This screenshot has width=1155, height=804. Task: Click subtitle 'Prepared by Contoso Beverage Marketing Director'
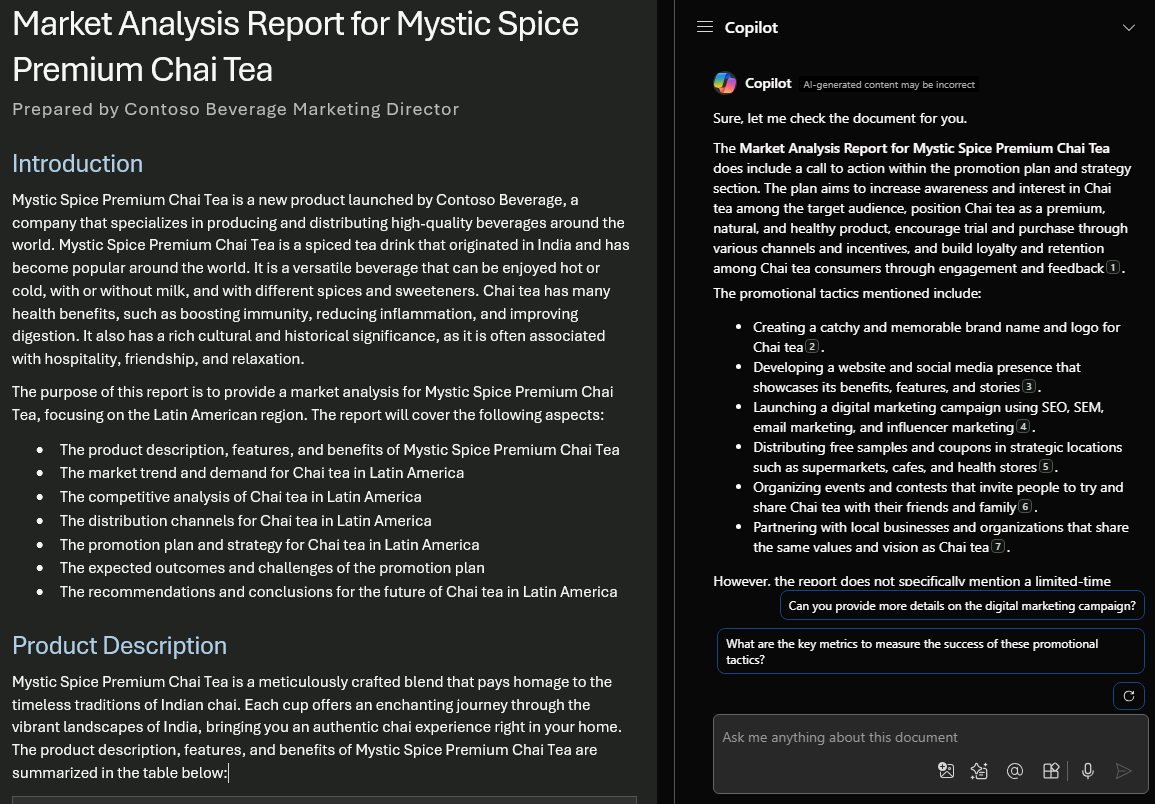tap(235, 109)
